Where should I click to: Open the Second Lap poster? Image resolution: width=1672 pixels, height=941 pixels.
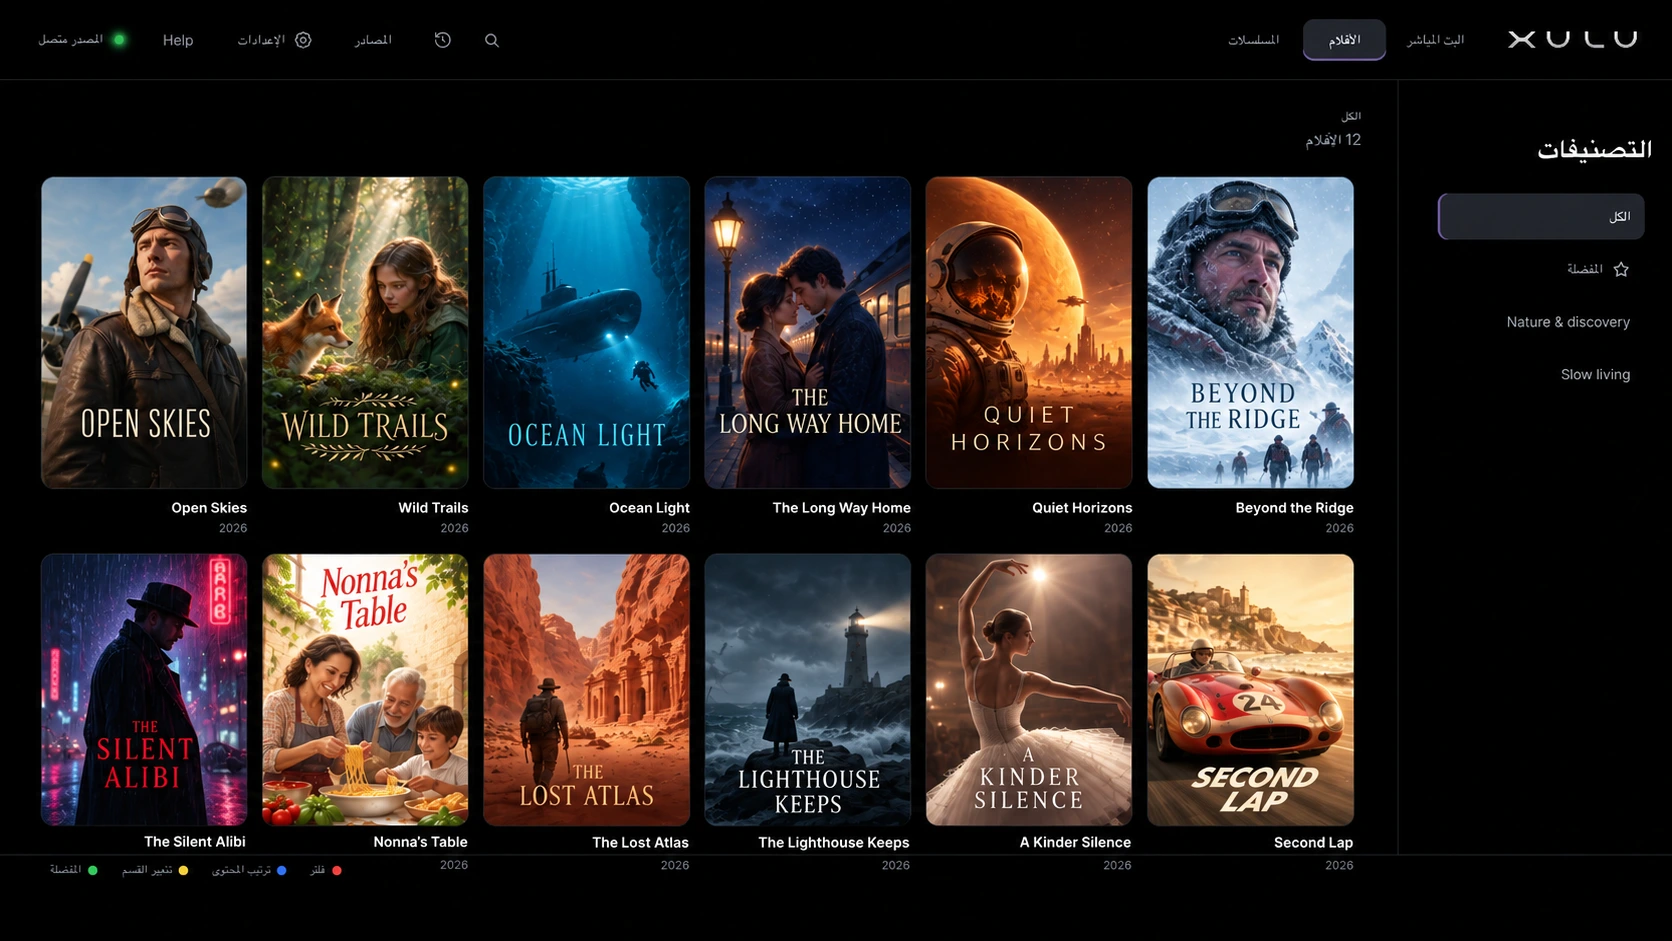1250,690
